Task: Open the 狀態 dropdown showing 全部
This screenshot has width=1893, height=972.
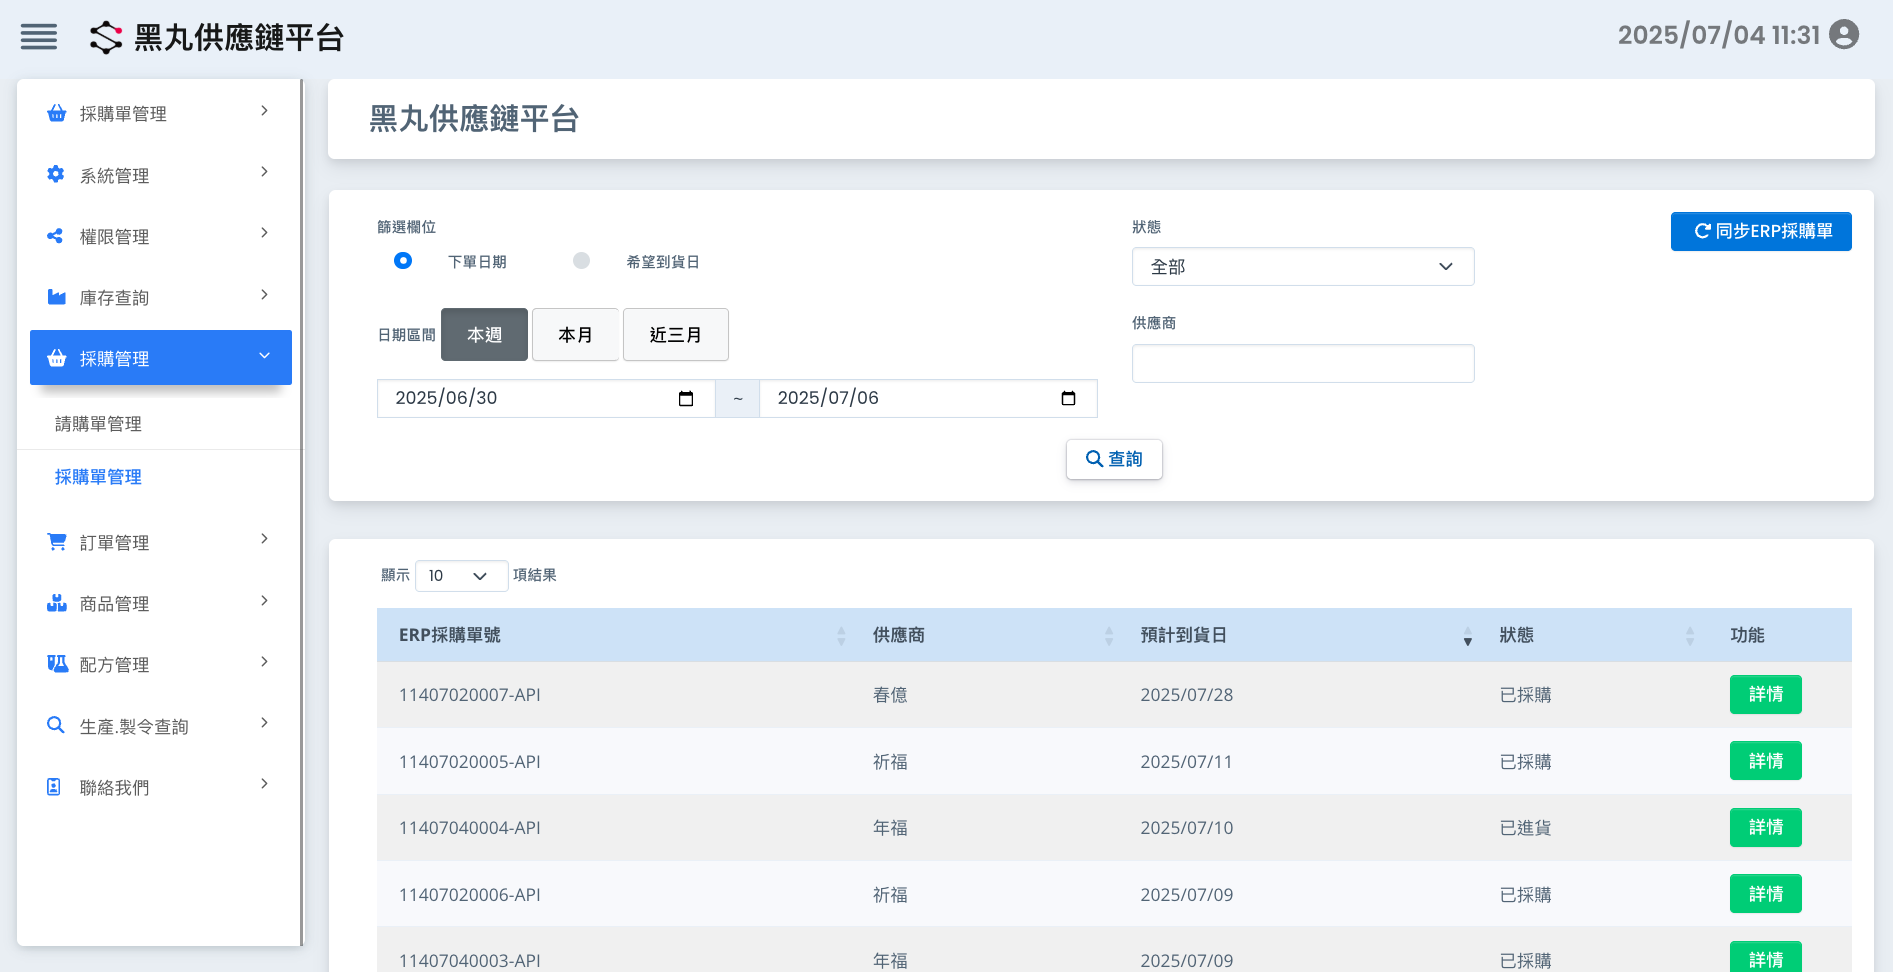Action: (x=1302, y=267)
